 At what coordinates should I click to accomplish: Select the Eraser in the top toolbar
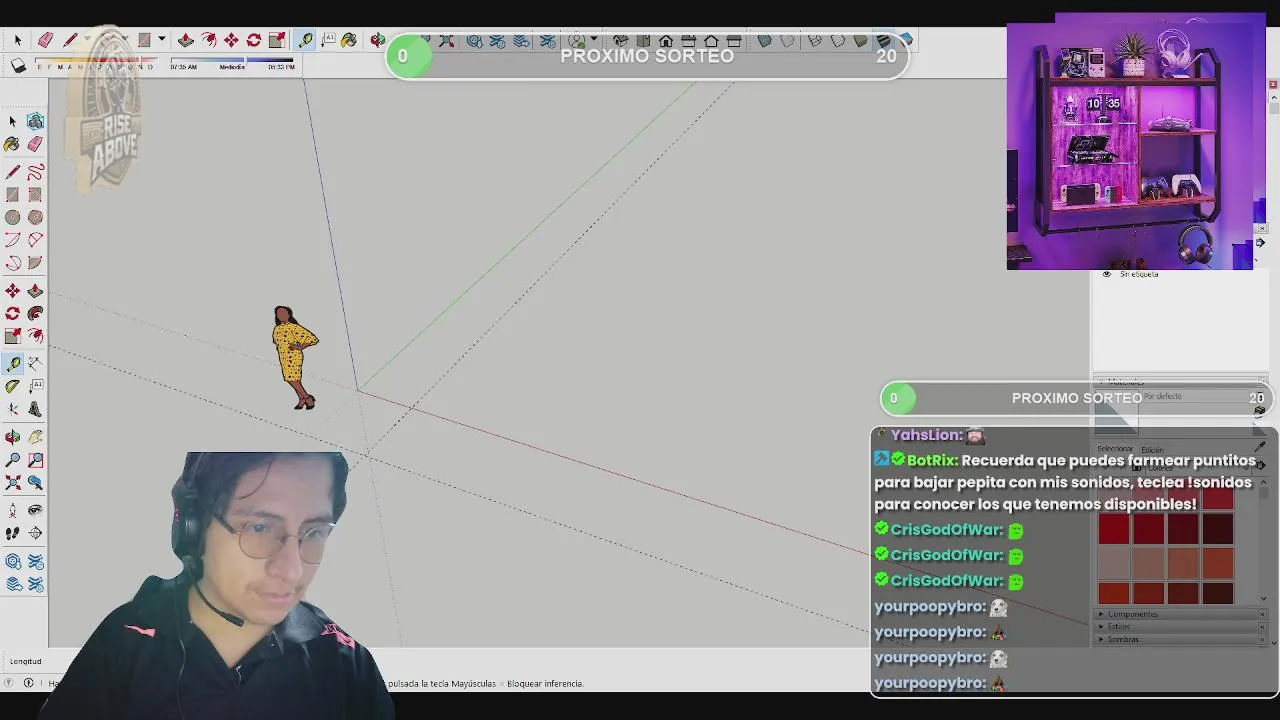pyautogui.click(x=45, y=40)
